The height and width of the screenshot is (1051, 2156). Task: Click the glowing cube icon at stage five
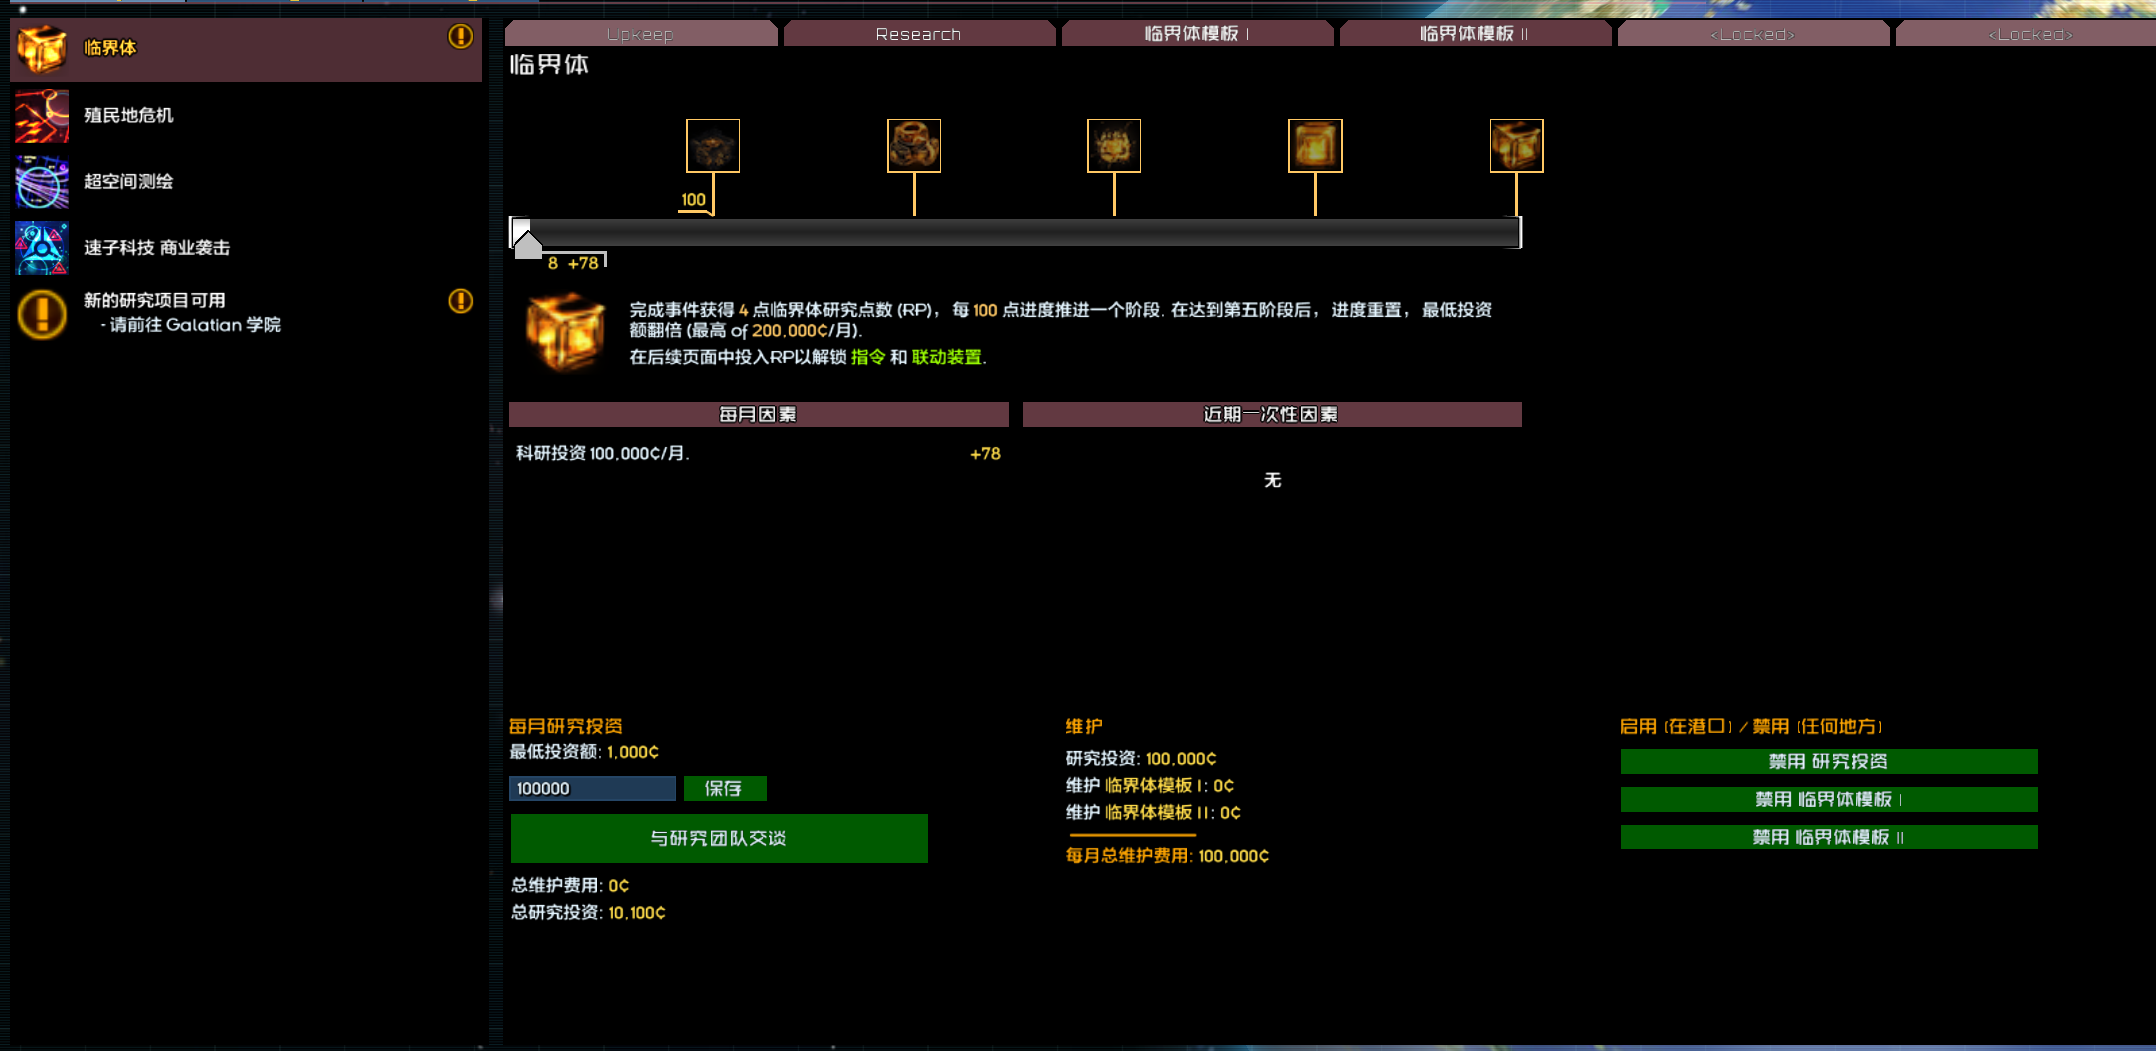(1516, 145)
